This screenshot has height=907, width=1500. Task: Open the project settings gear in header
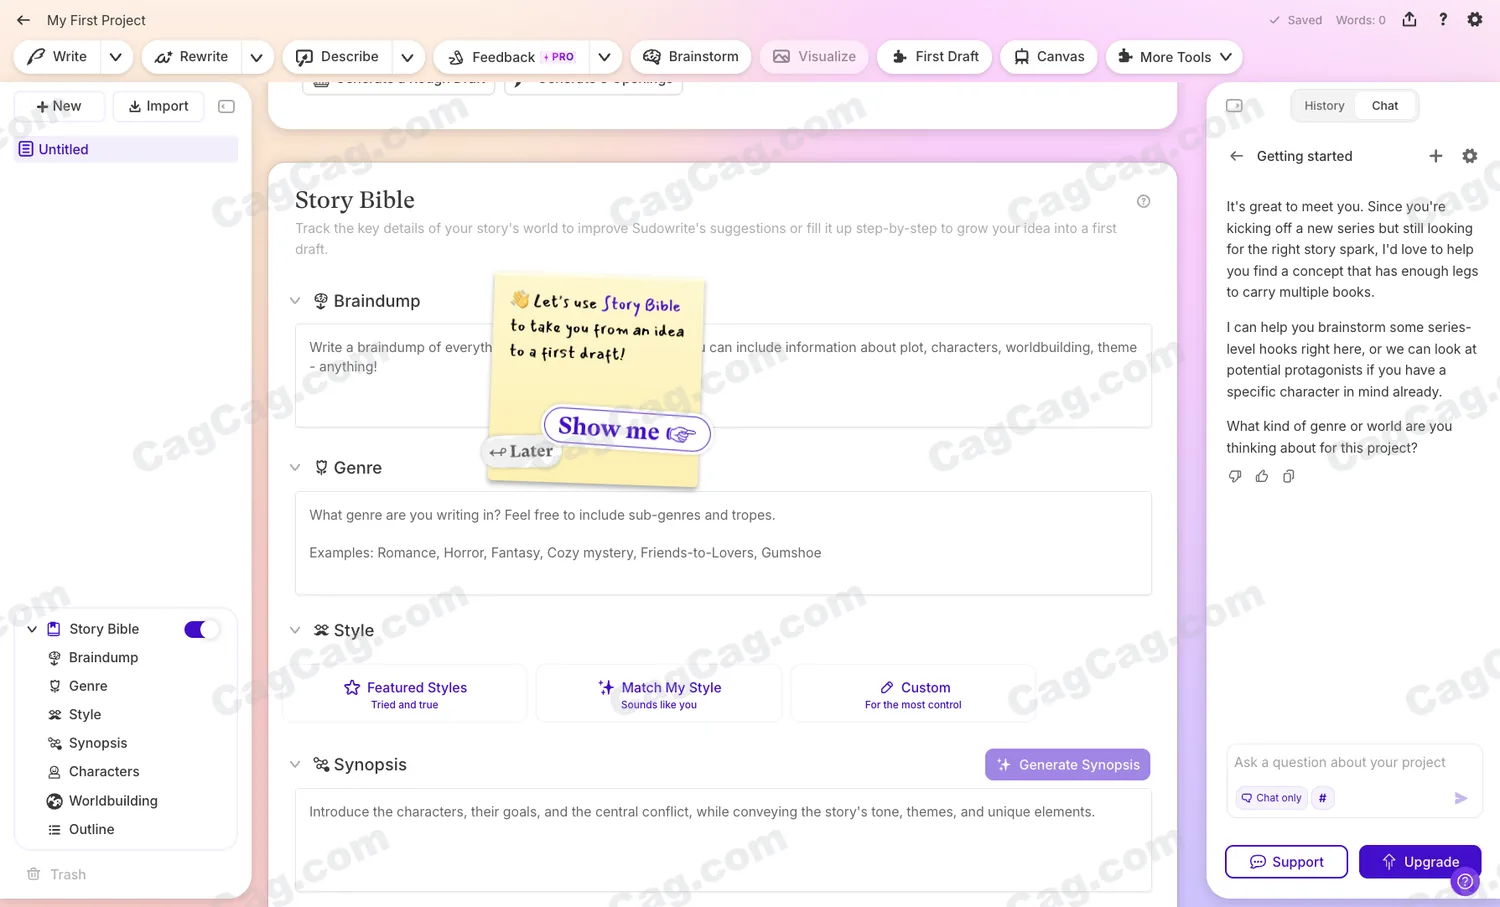tap(1475, 20)
